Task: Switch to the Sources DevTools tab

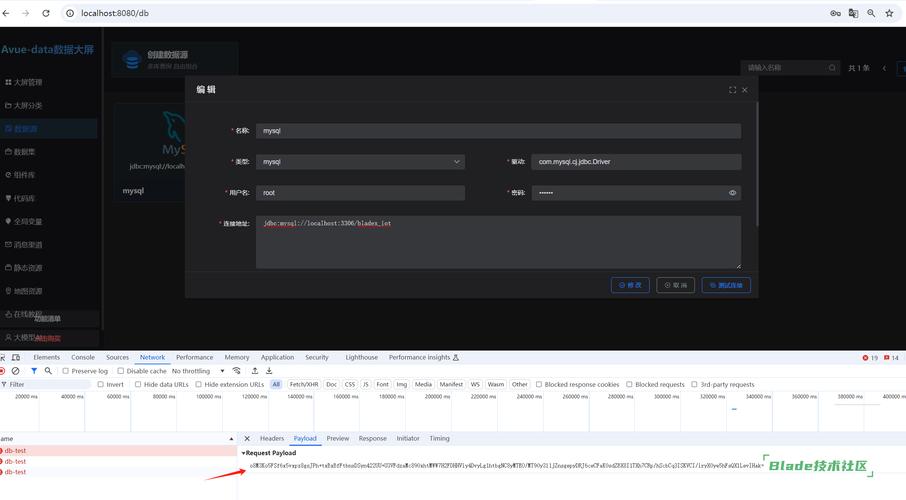Action: coord(117,357)
